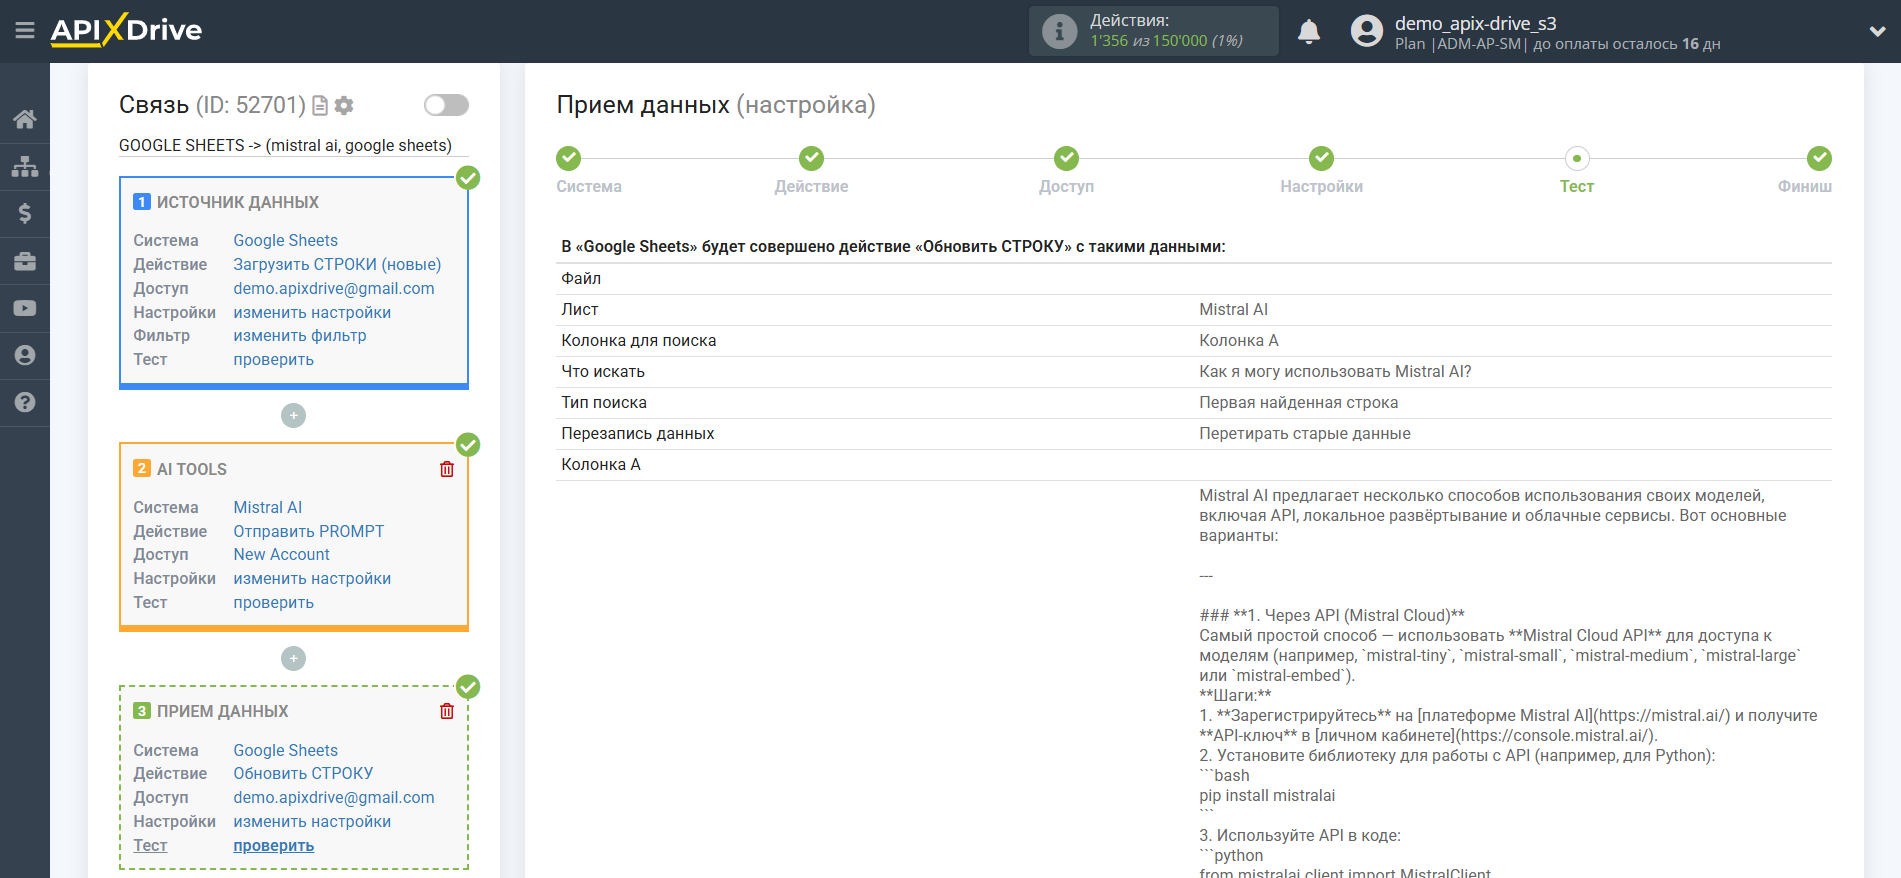Open the help question sidebar icon
This screenshot has height=878, width=1901.
25,402
